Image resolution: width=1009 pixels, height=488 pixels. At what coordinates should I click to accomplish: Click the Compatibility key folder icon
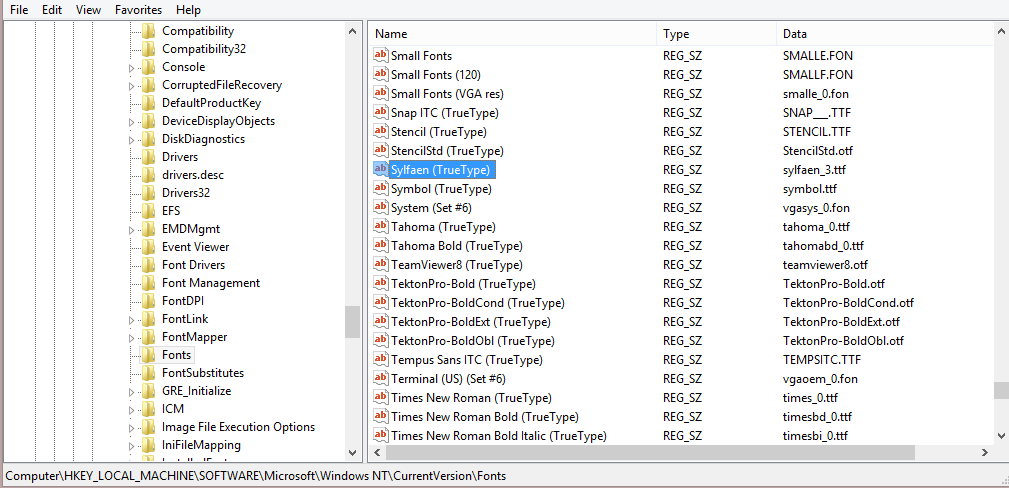point(148,31)
